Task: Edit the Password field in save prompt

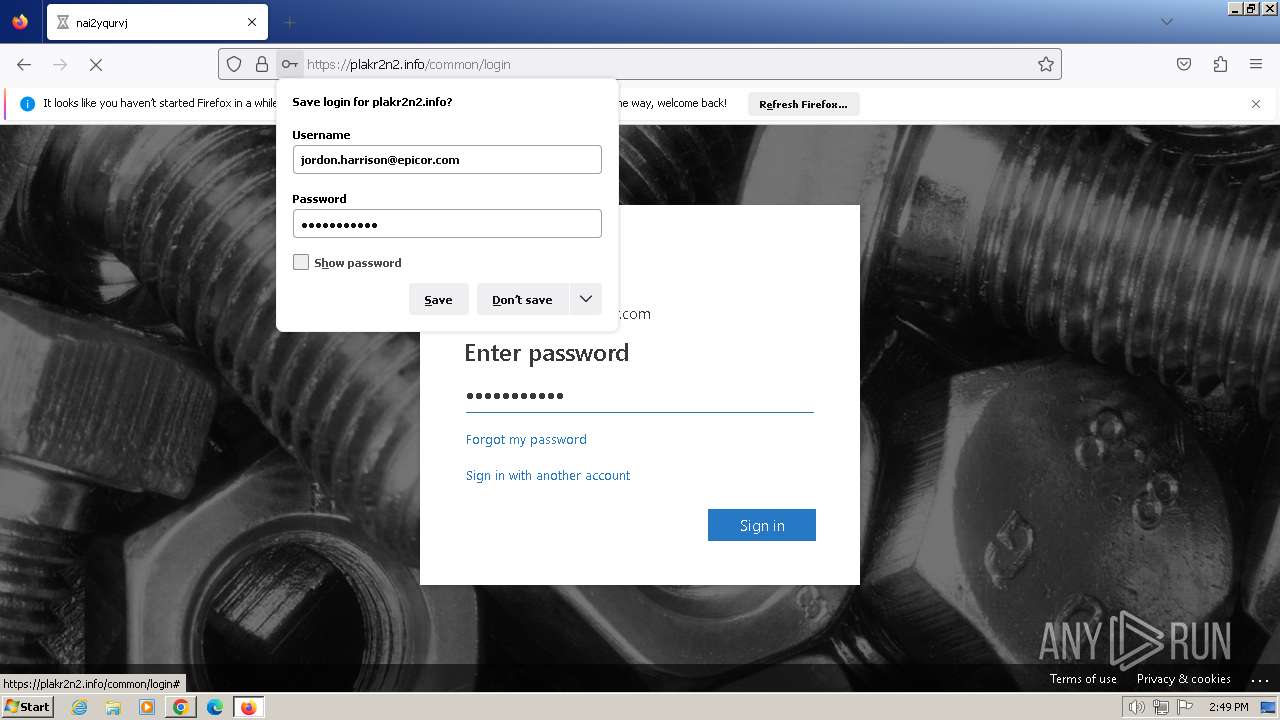Action: coord(447,224)
